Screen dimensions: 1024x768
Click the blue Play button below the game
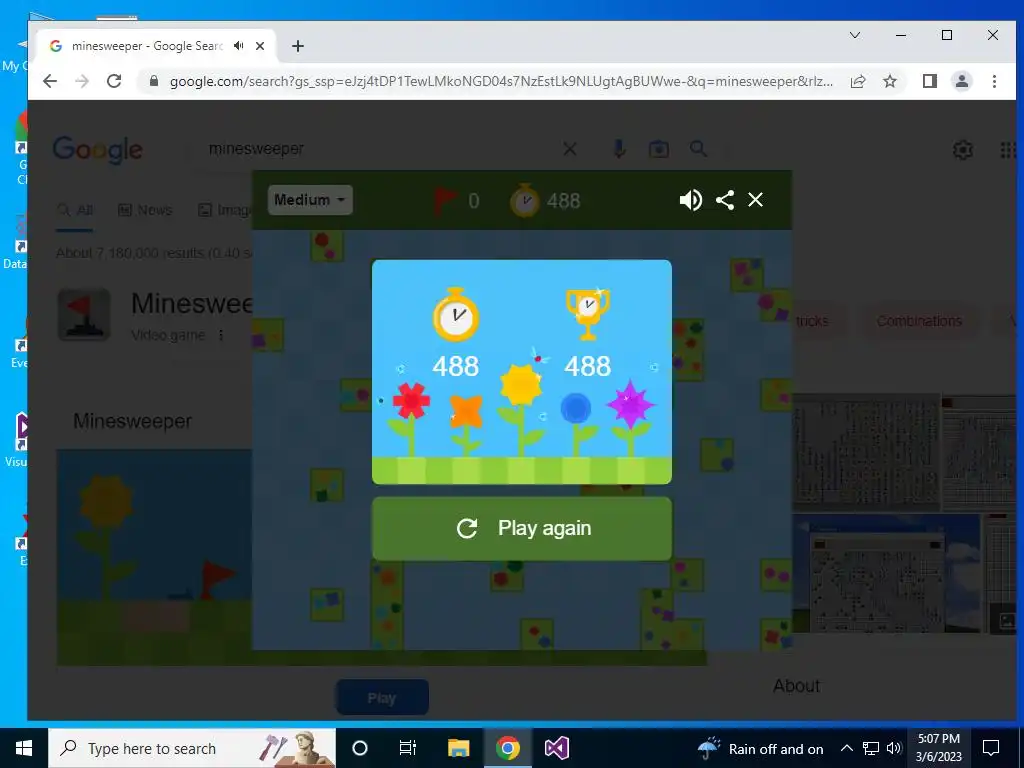[382, 697]
